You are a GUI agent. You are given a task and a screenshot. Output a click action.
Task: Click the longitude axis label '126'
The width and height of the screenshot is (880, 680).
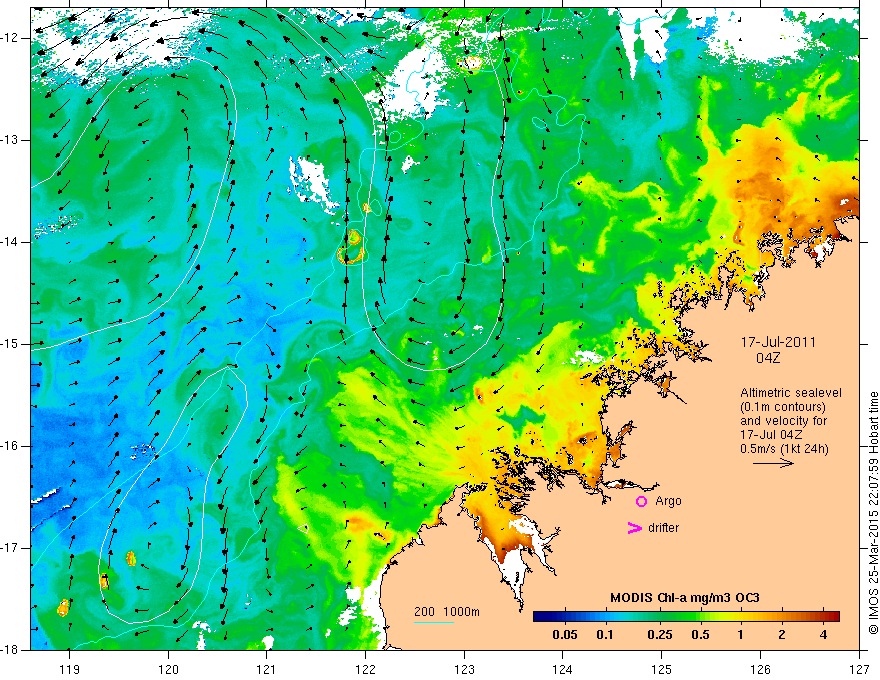tap(760, 669)
